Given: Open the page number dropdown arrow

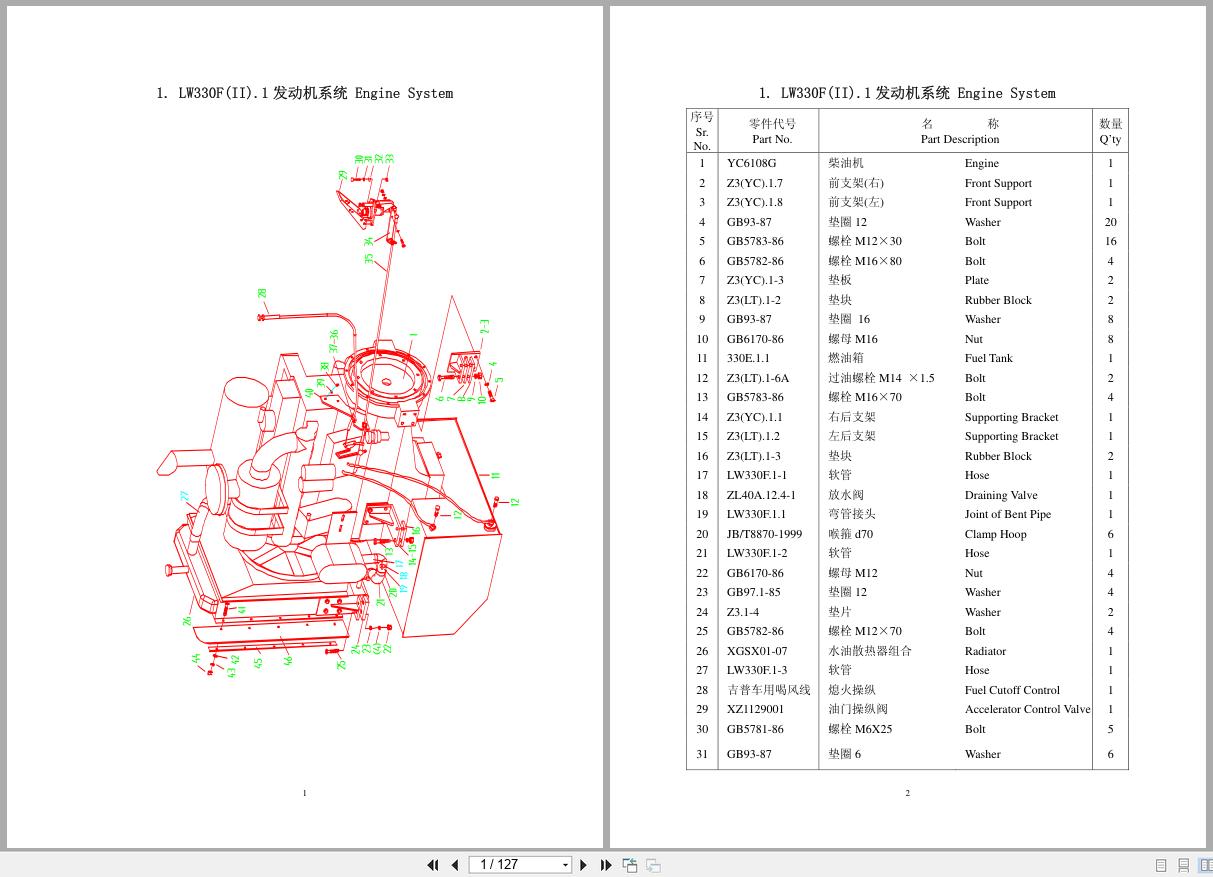Looking at the screenshot, I should click(566, 864).
